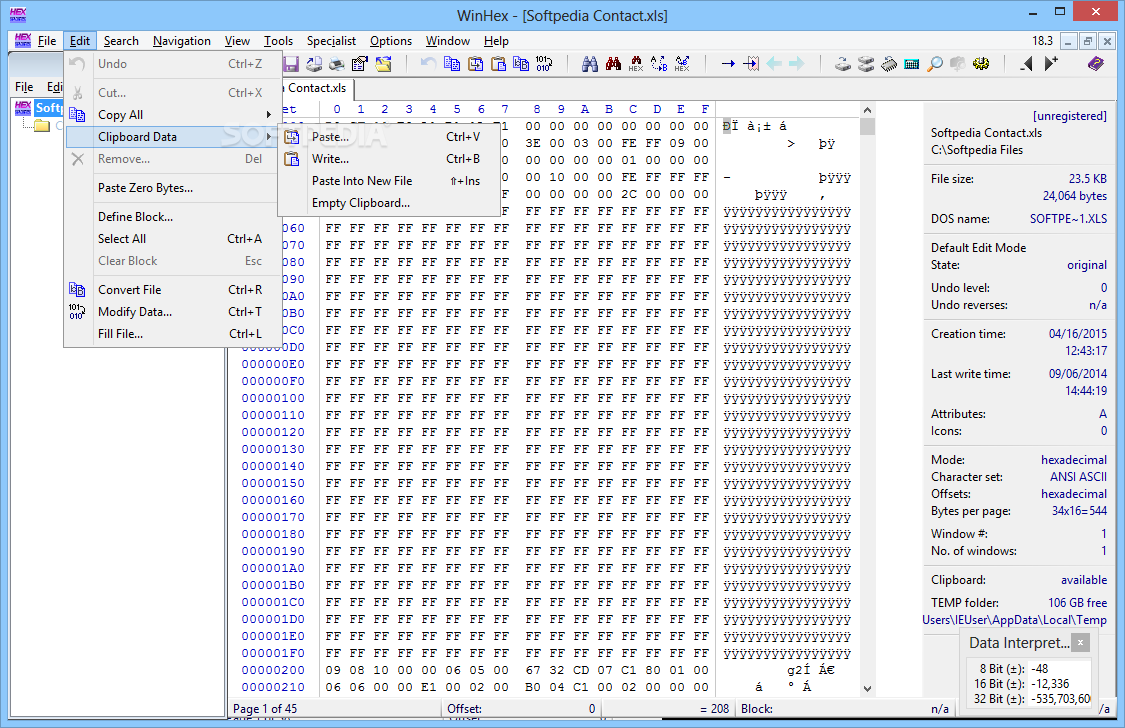
Task: Click the print-to-file toolbar icon beside Save
Action: click(x=314, y=64)
